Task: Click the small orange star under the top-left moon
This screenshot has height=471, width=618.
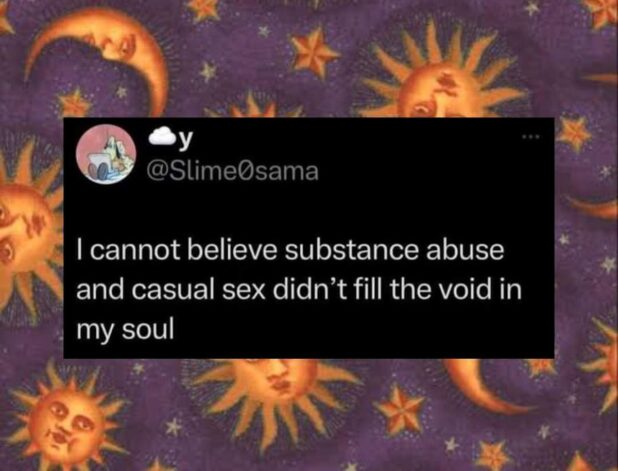Action: (74, 103)
